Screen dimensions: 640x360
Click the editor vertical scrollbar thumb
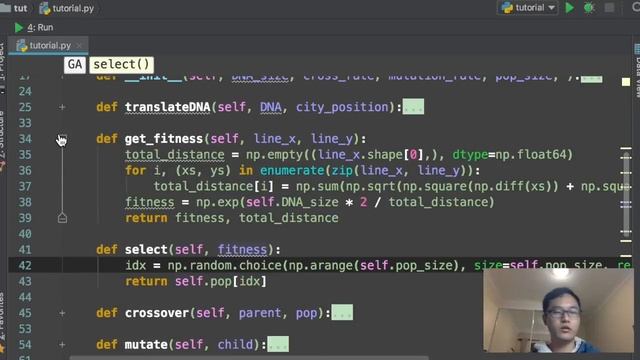627,196
